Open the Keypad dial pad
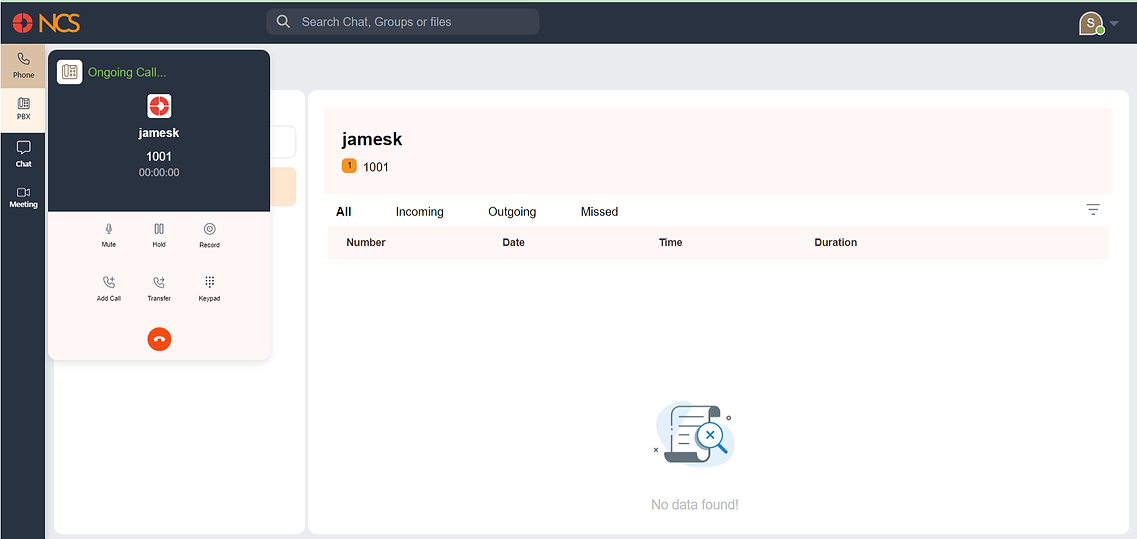 pos(210,289)
